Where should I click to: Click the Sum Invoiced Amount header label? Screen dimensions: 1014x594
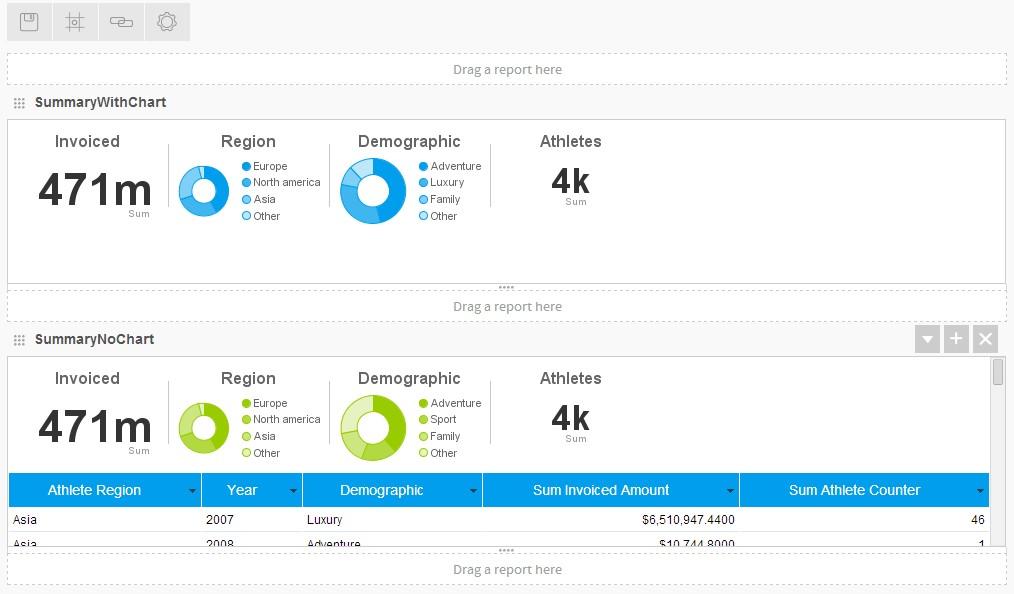(x=601, y=490)
